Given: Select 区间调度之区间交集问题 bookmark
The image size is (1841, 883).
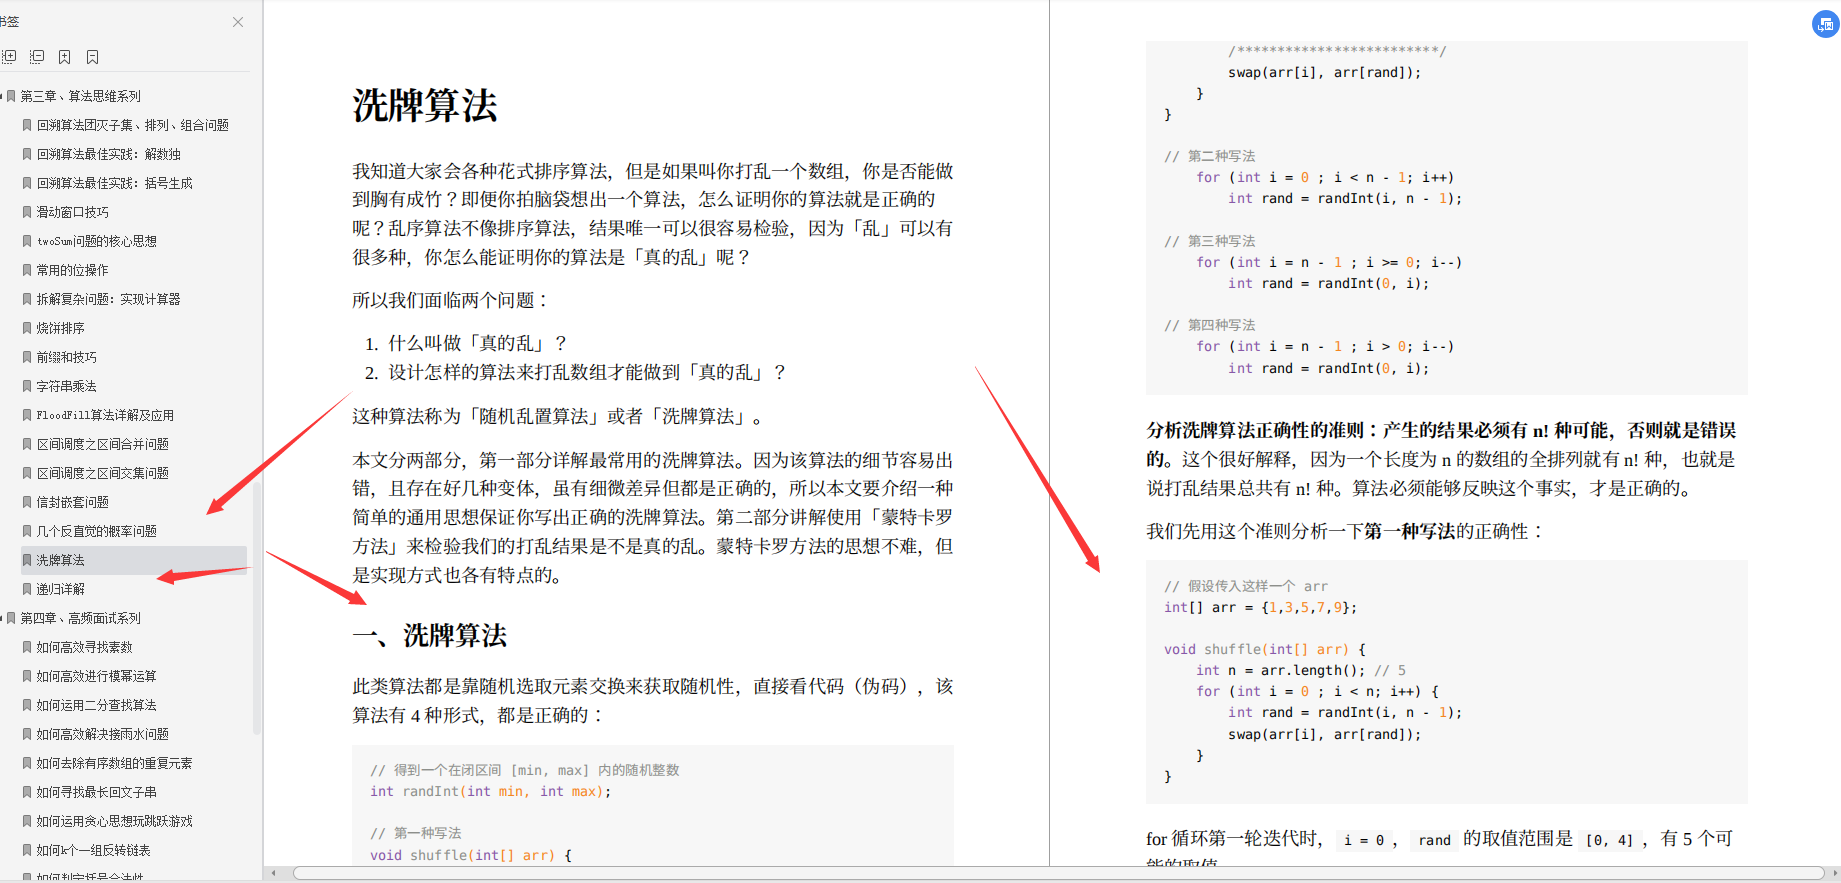Looking at the screenshot, I should (x=103, y=473).
